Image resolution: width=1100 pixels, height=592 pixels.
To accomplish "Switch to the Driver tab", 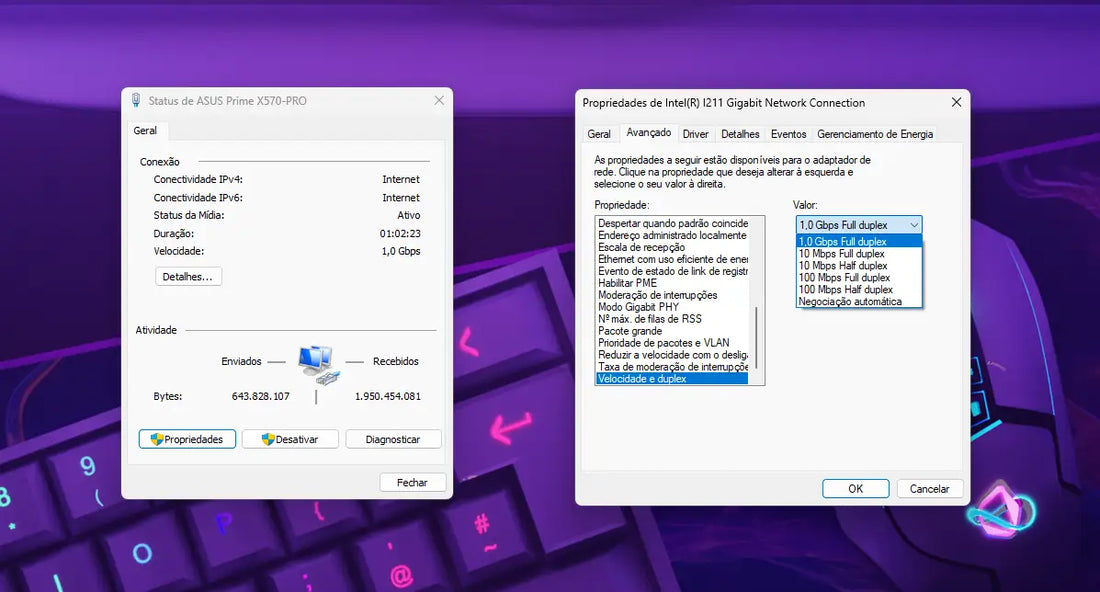I will coord(696,133).
